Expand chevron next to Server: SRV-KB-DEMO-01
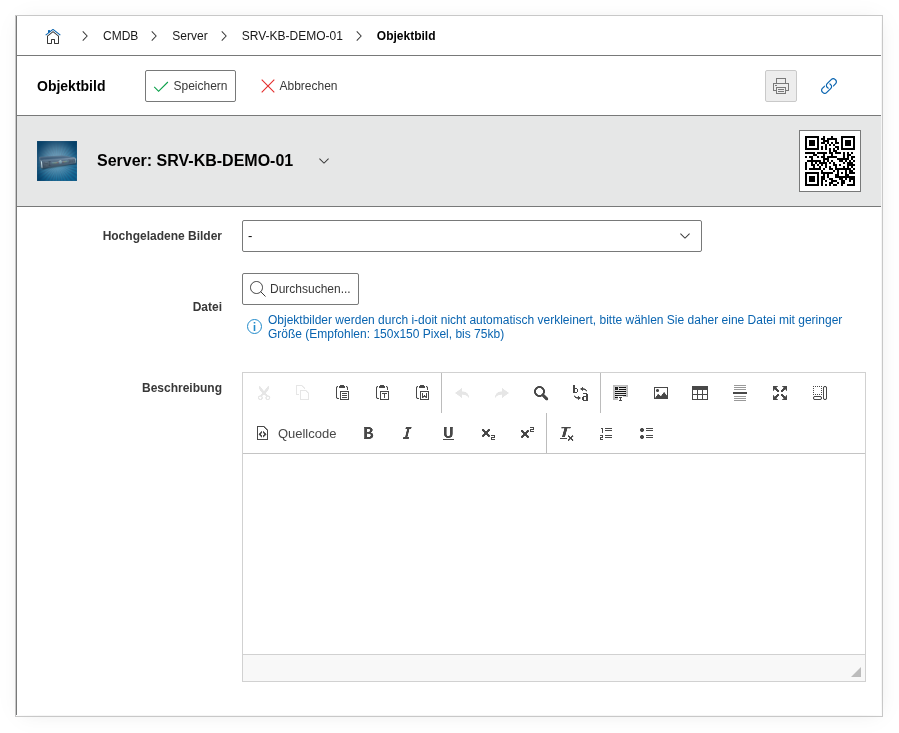This screenshot has width=899, height=733. click(324, 161)
